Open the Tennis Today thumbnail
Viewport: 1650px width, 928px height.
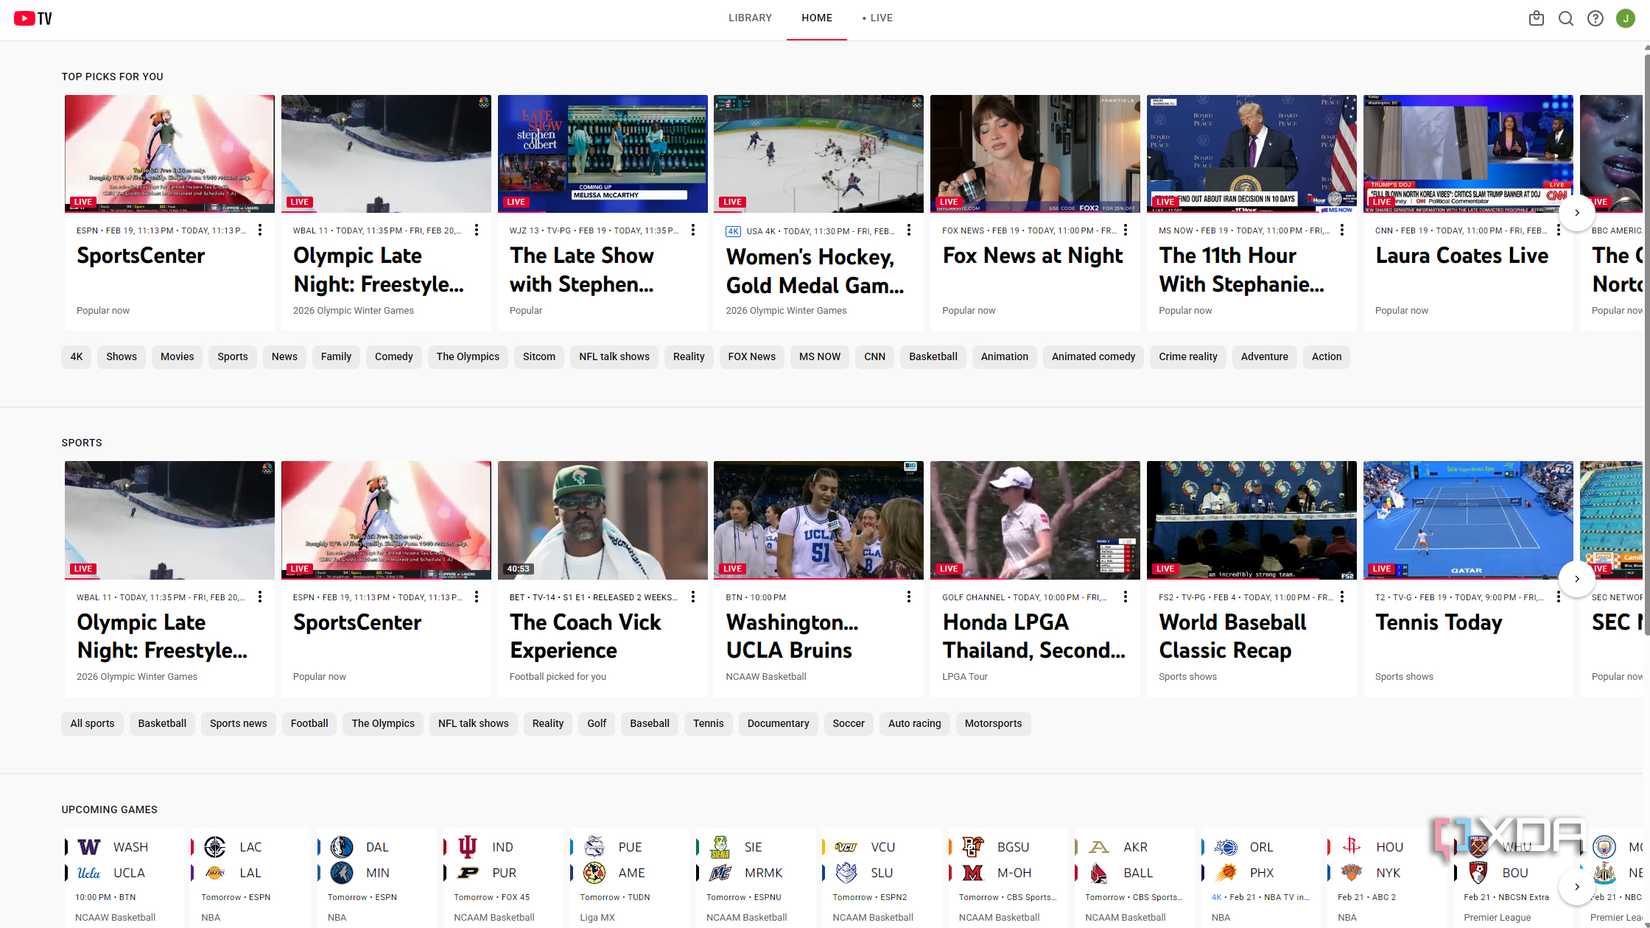tap(1468, 520)
